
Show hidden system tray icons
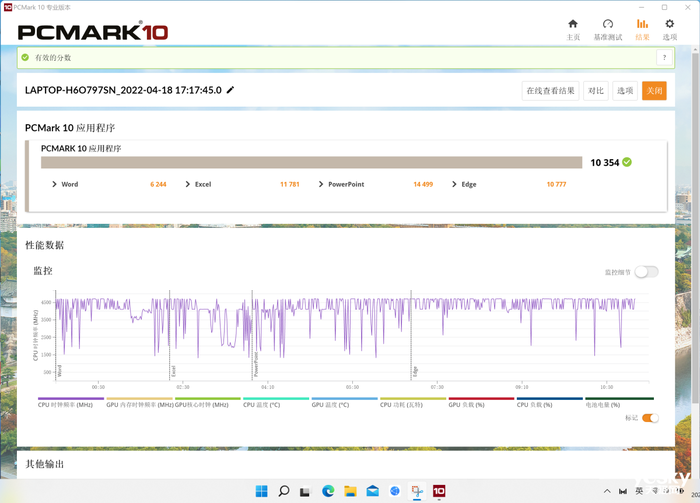click(607, 491)
